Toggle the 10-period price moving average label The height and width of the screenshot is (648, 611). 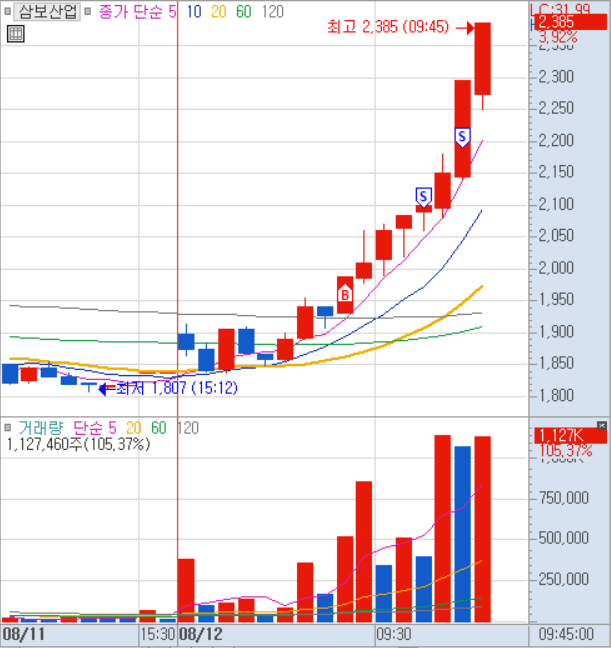(x=192, y=12)
